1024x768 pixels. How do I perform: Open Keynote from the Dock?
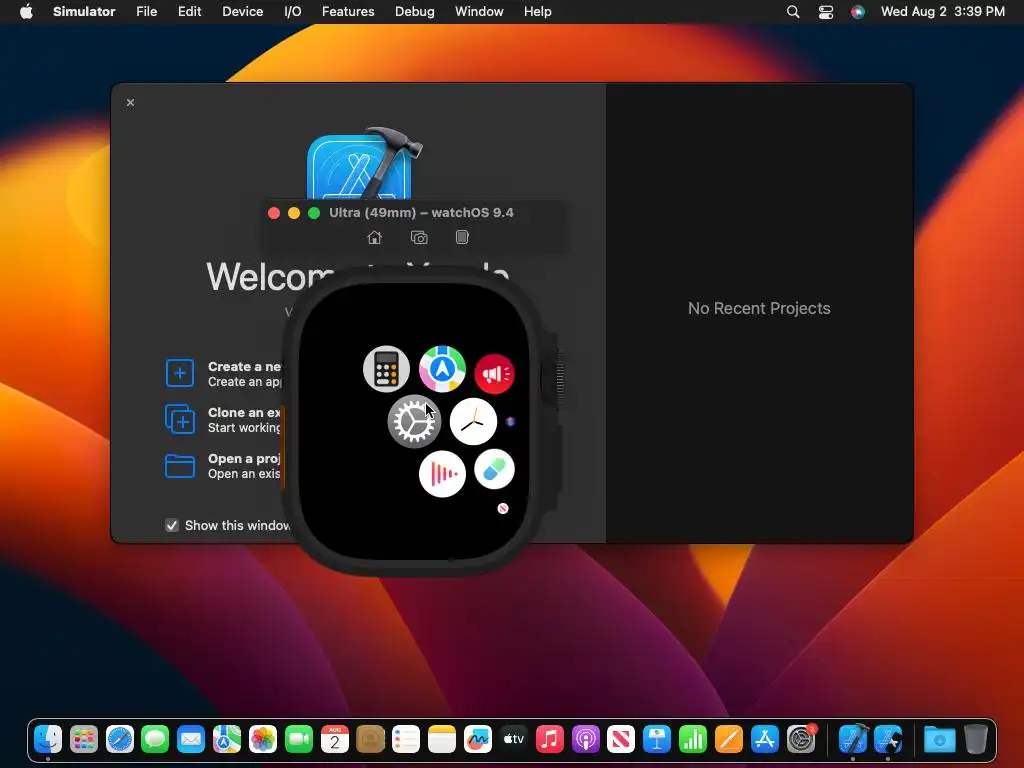[657, 739]
